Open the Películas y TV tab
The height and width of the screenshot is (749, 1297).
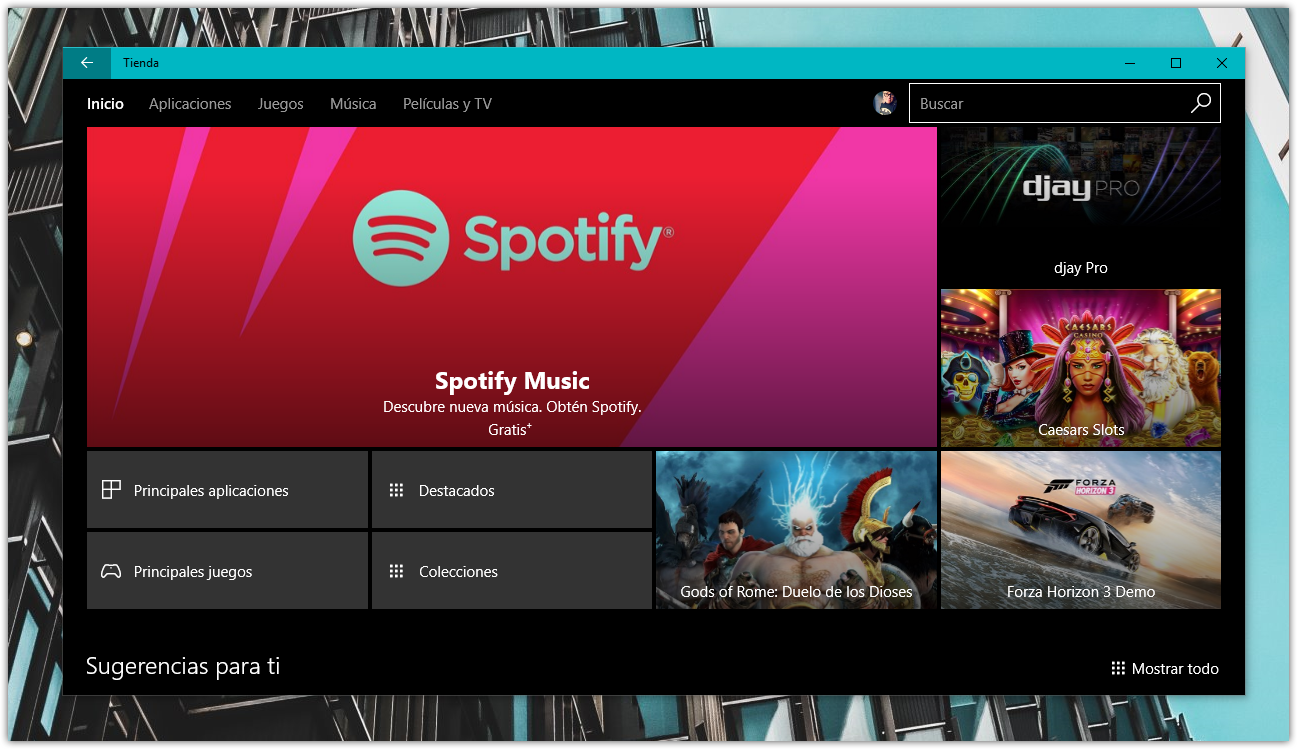(x=447, y=104)
